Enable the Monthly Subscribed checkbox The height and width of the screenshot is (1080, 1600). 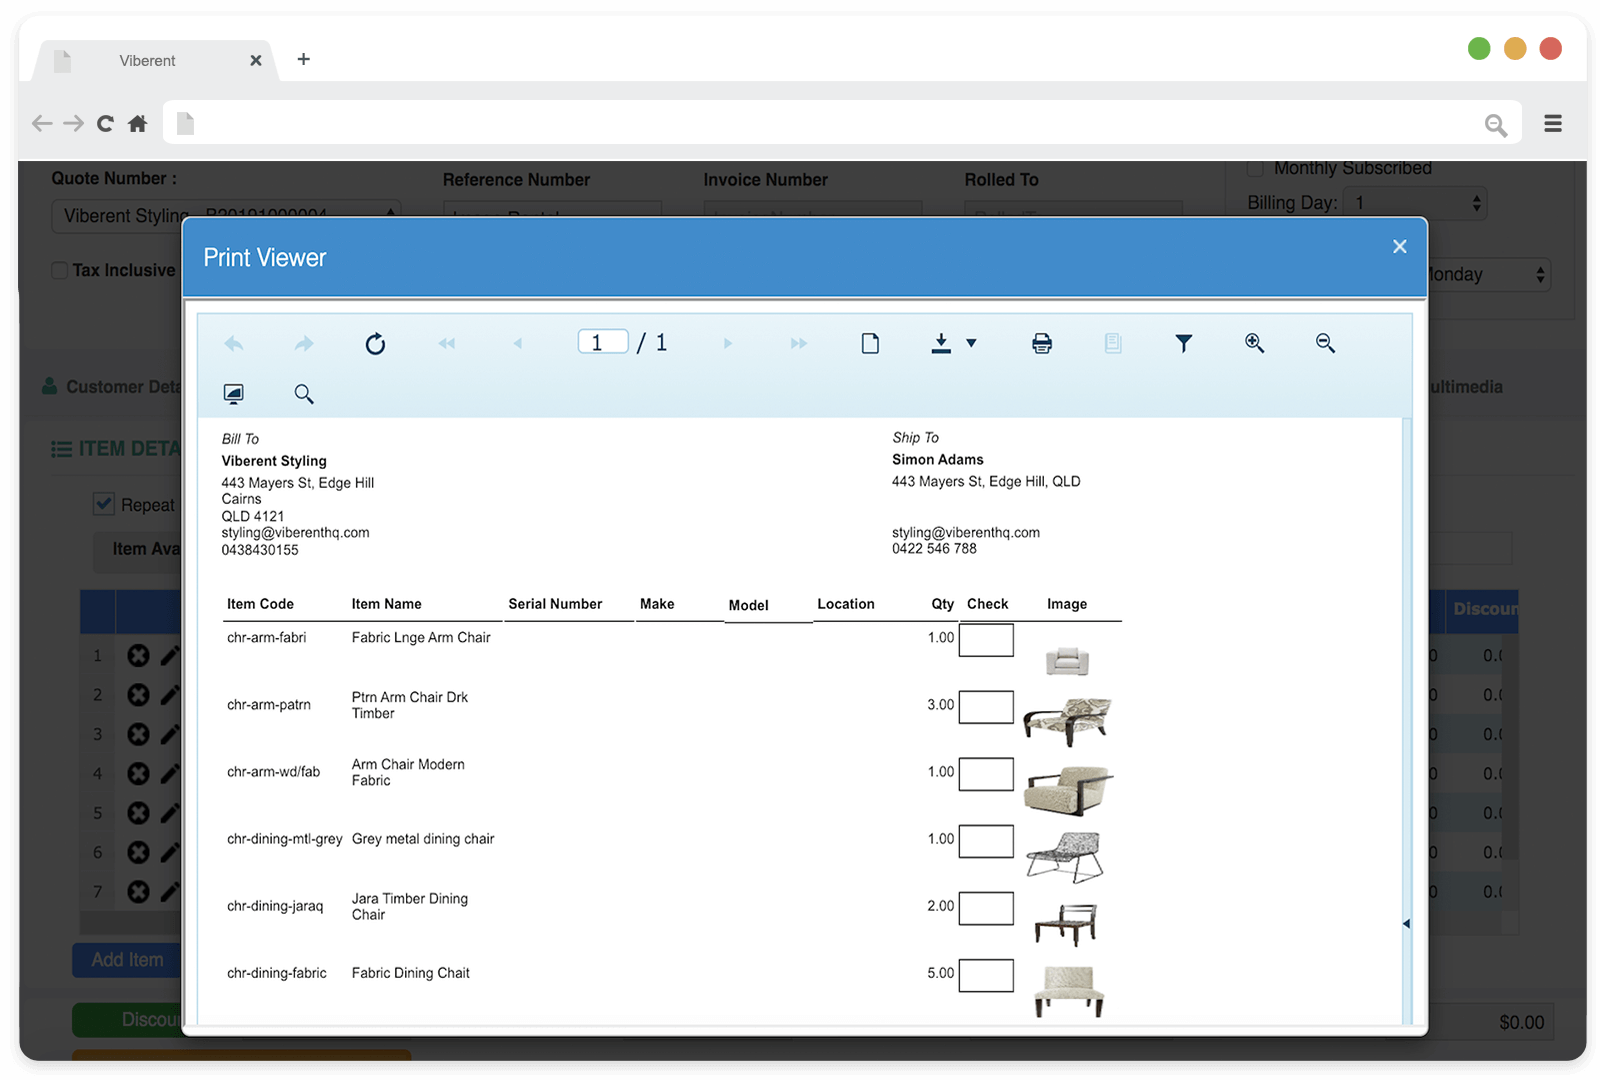(x=1255, y=168)
